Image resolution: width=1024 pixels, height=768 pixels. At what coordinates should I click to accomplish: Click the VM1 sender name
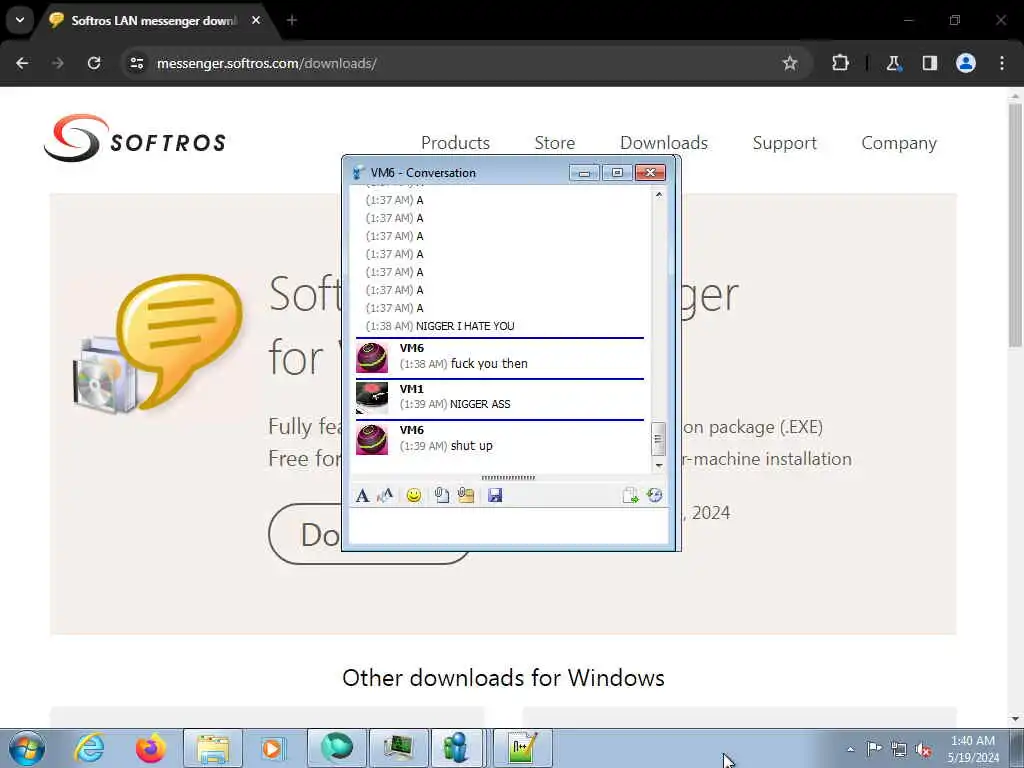[x=411, y=389]
